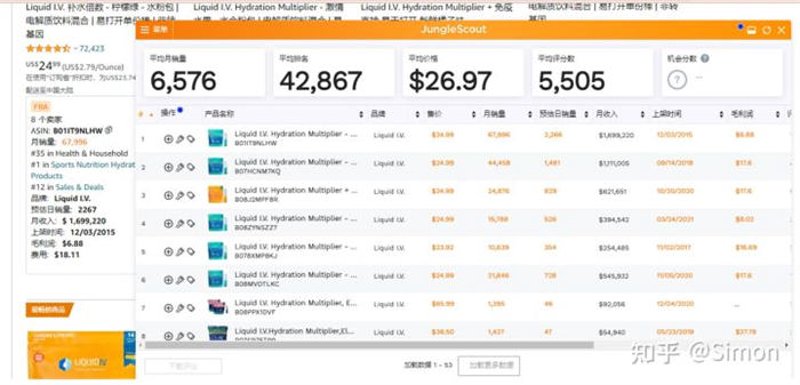
Task: Click the tag icon in row 4 (B08ZYNSZZ7)
Action: pos(190,223)
